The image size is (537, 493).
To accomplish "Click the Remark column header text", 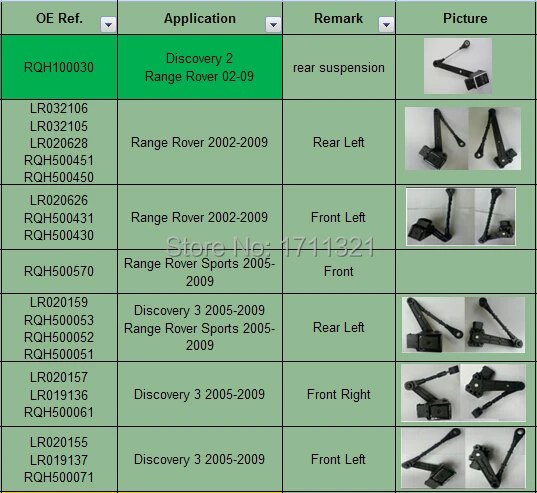I will pos(338,18).
